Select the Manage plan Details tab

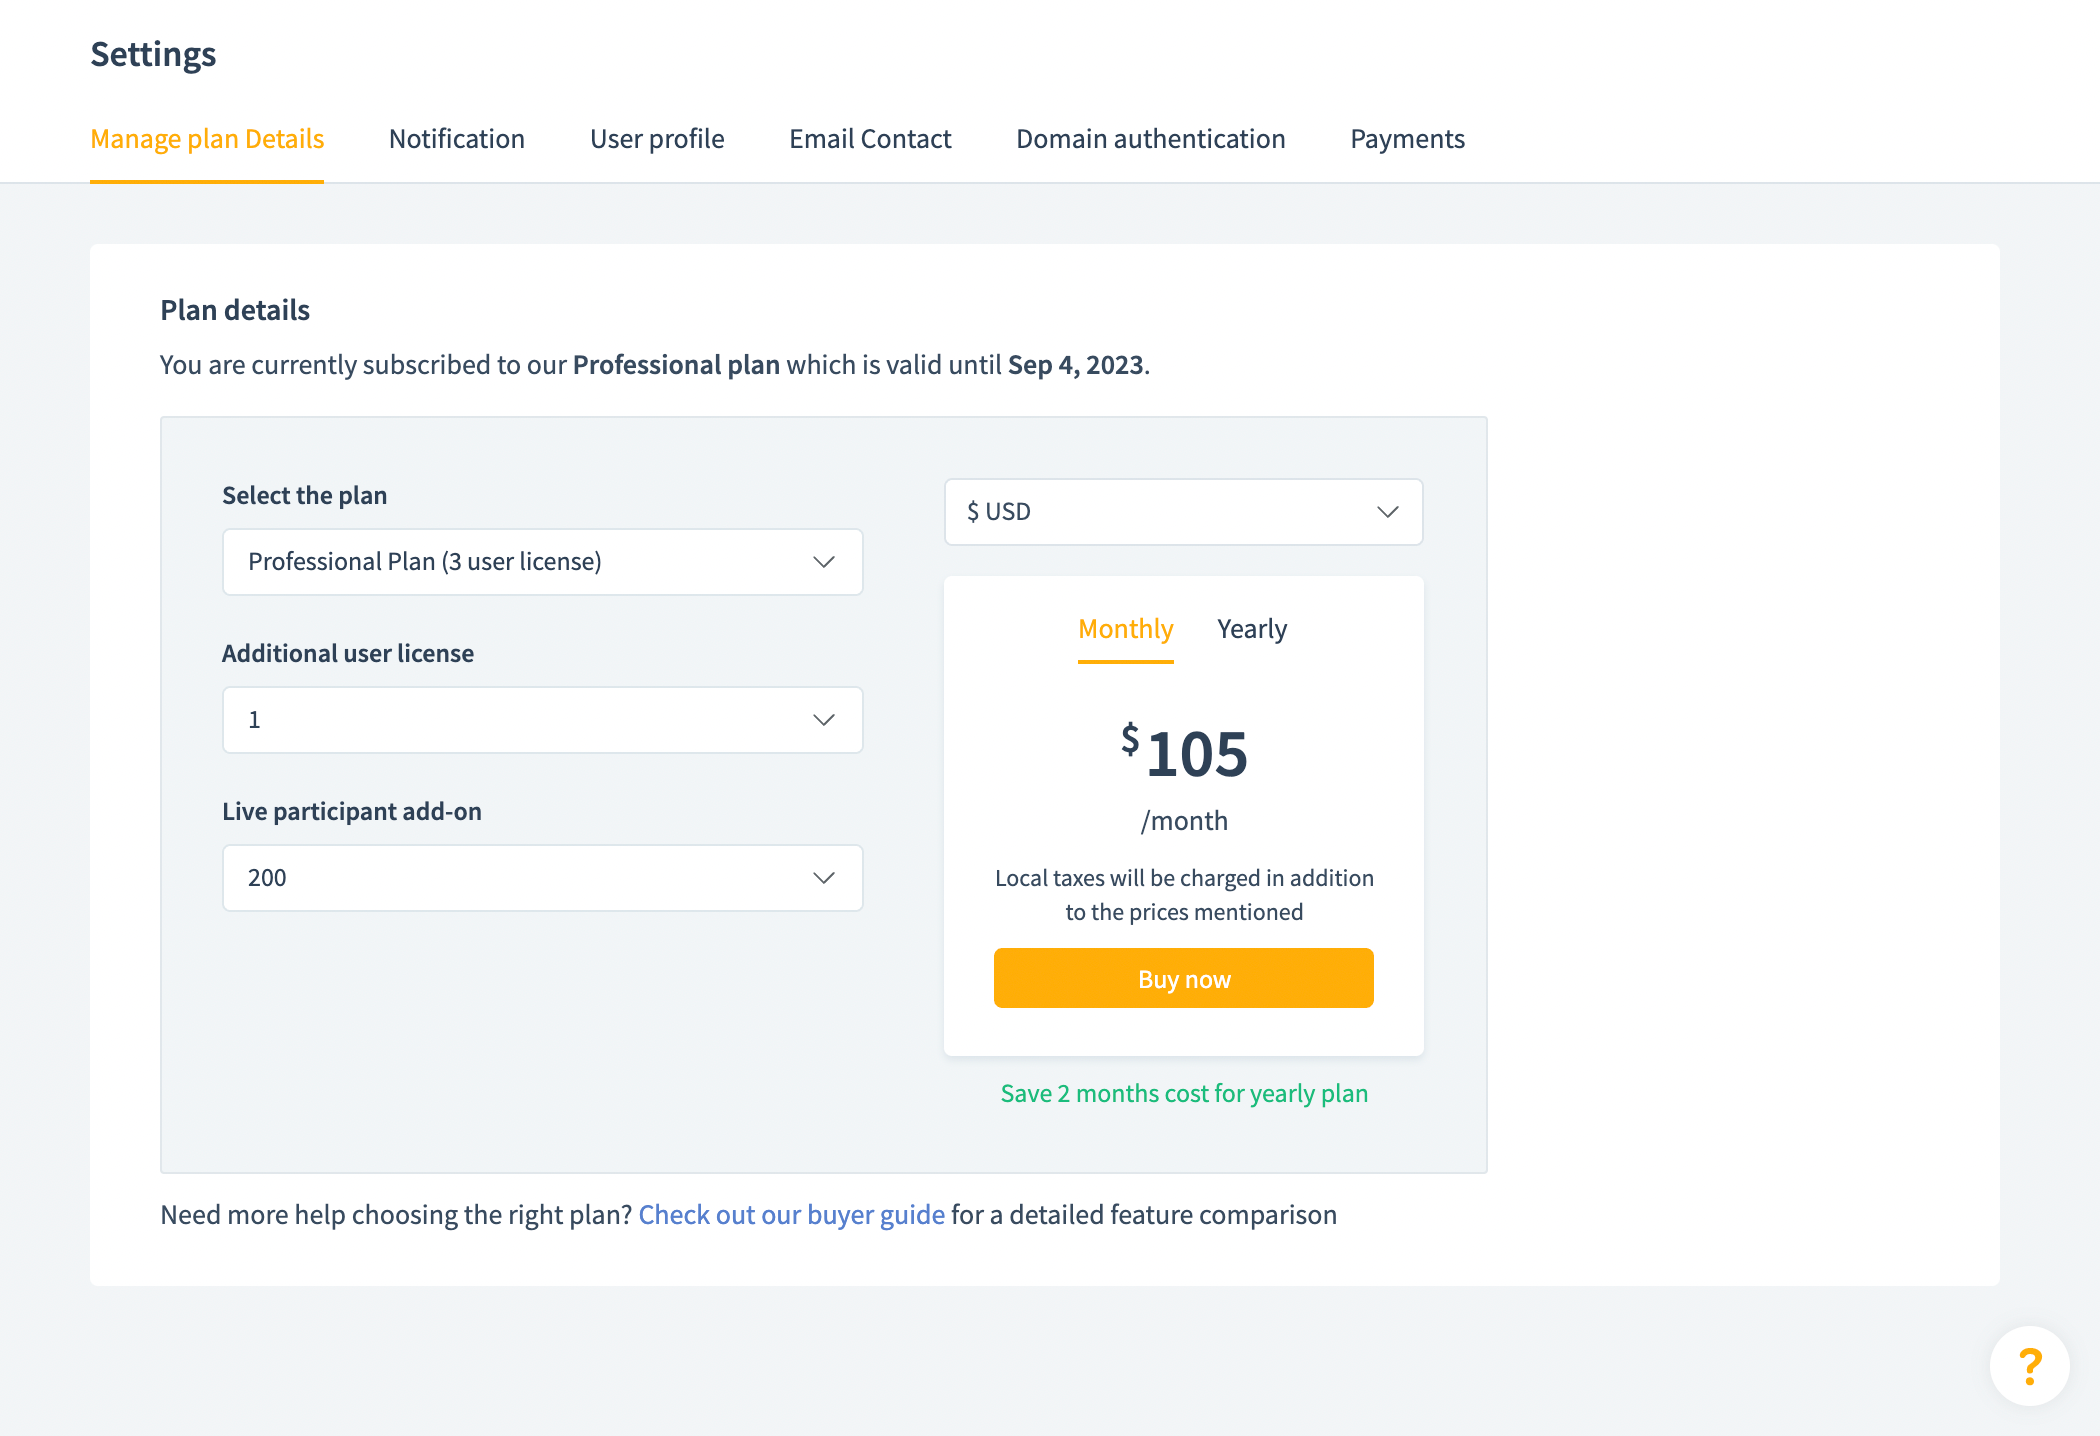[207, 139]
